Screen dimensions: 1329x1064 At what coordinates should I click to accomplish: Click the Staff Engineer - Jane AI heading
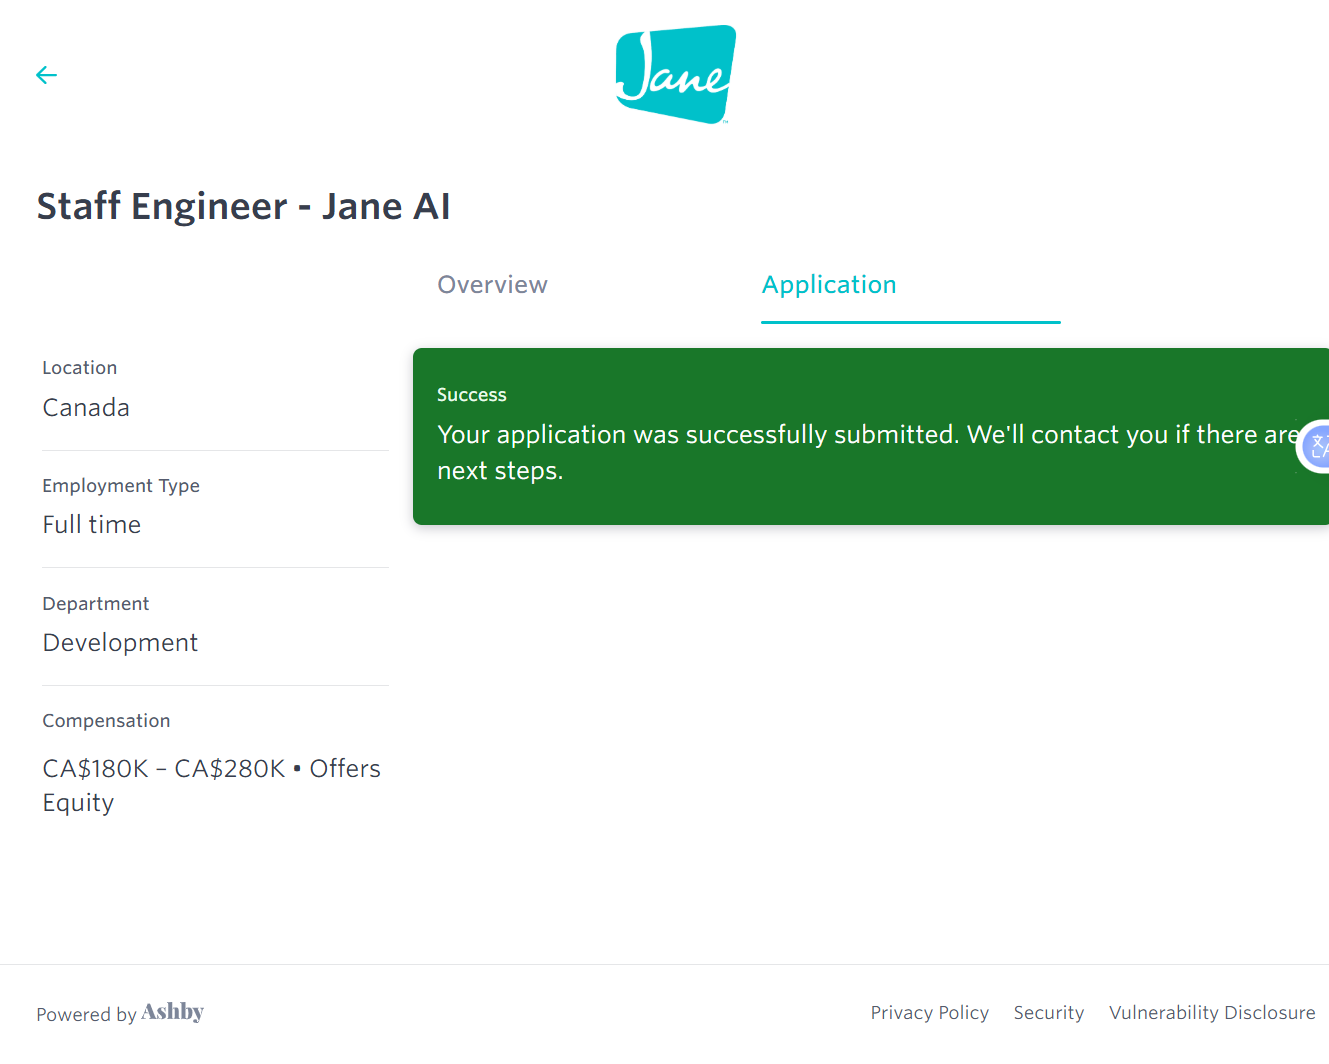(x=243, y=206)
